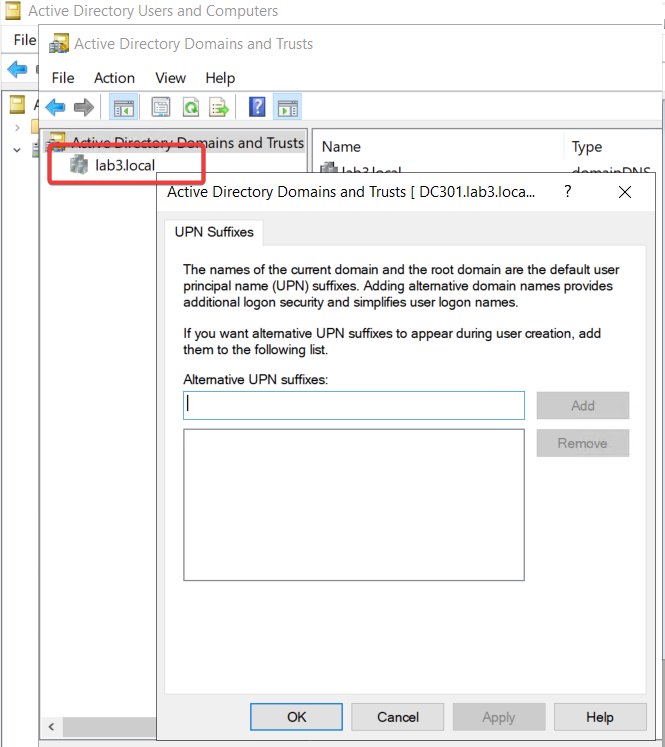Image resolution: width=665 pixels, height=747 pixels.
Task: Click the Active Directory Users and Computers title icon
Action: click(x=13, y=10)
